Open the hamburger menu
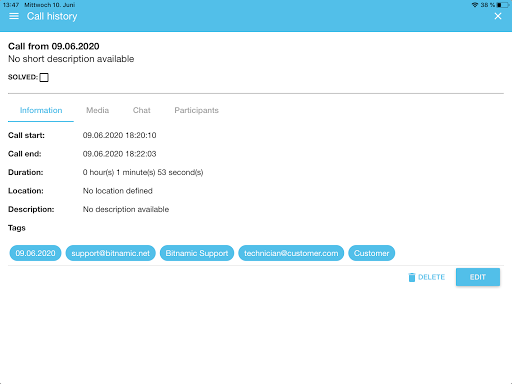The width and height of the screenshot is (512, 384). click(14, 16)
